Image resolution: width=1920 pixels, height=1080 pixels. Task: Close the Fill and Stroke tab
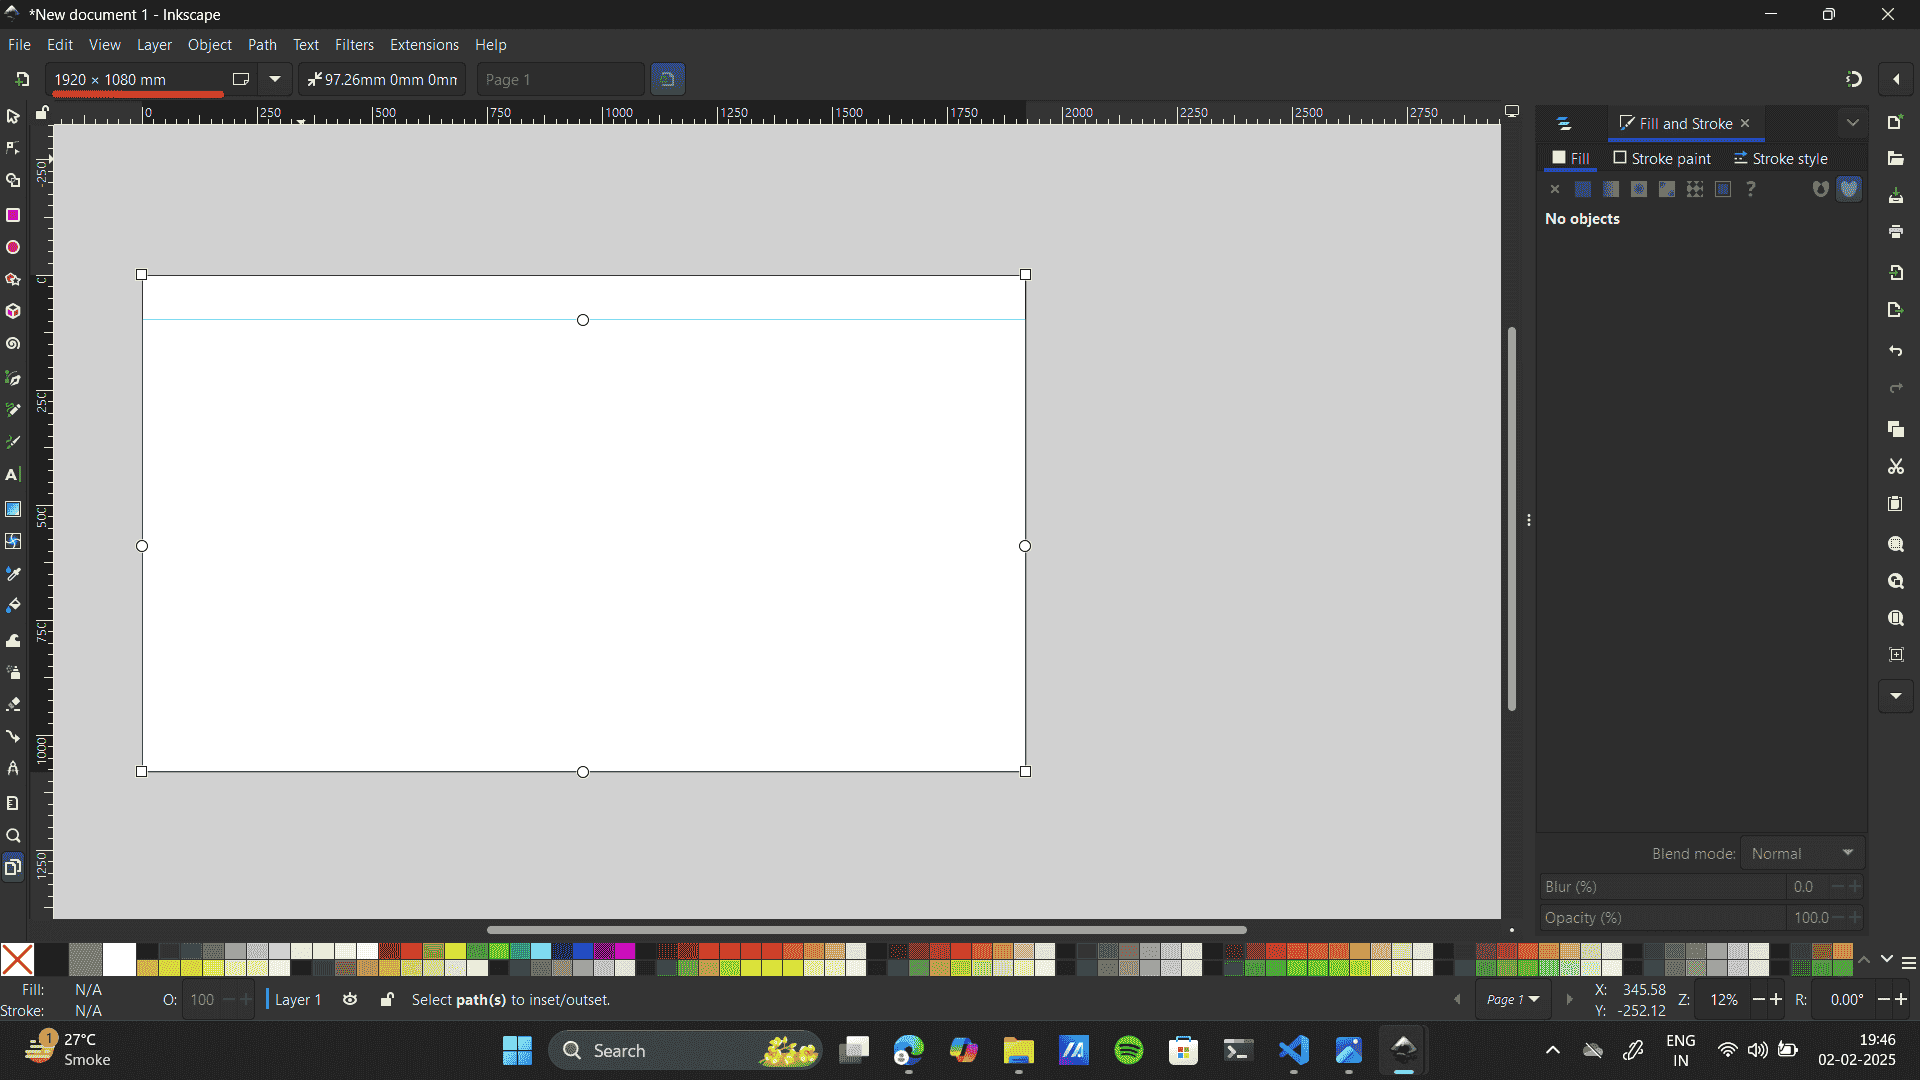point(1745,123)
